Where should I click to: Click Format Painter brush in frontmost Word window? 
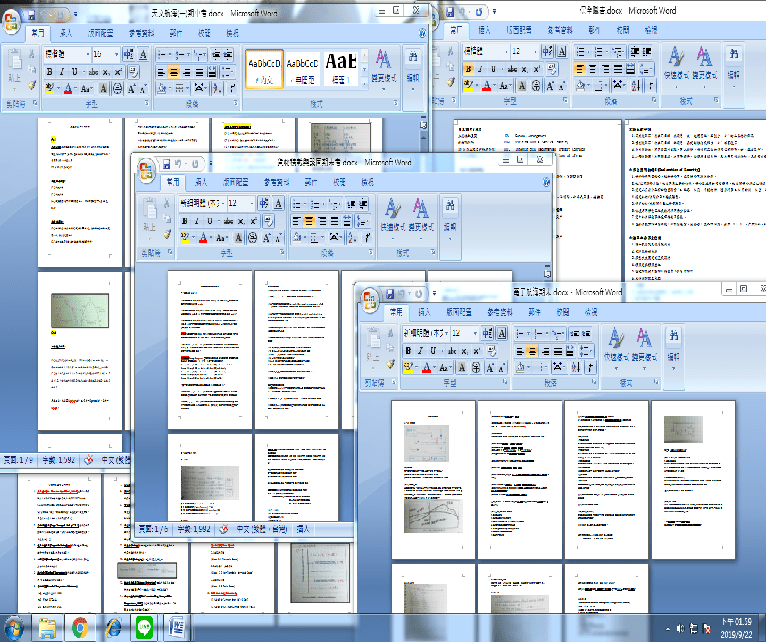pyautogui.click(x=390, y=364)
